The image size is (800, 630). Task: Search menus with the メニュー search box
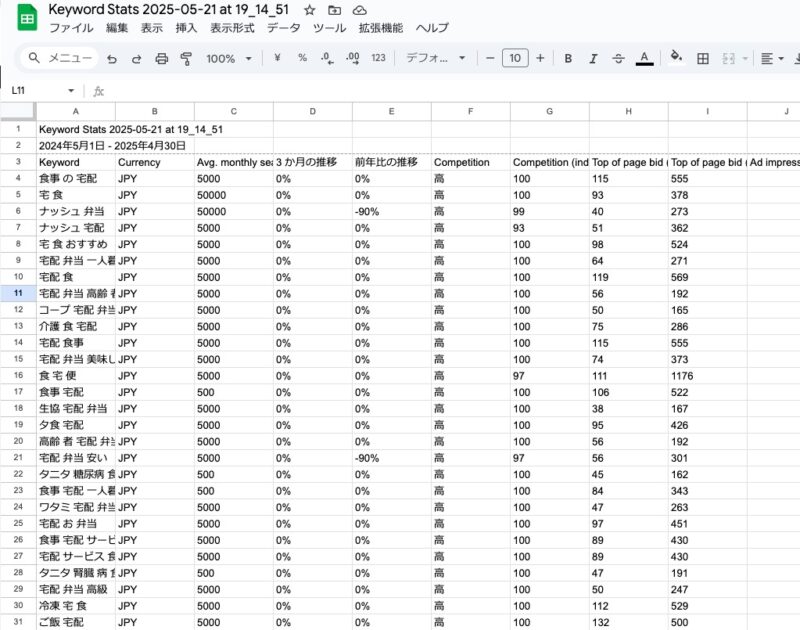(x=60, y=58)
